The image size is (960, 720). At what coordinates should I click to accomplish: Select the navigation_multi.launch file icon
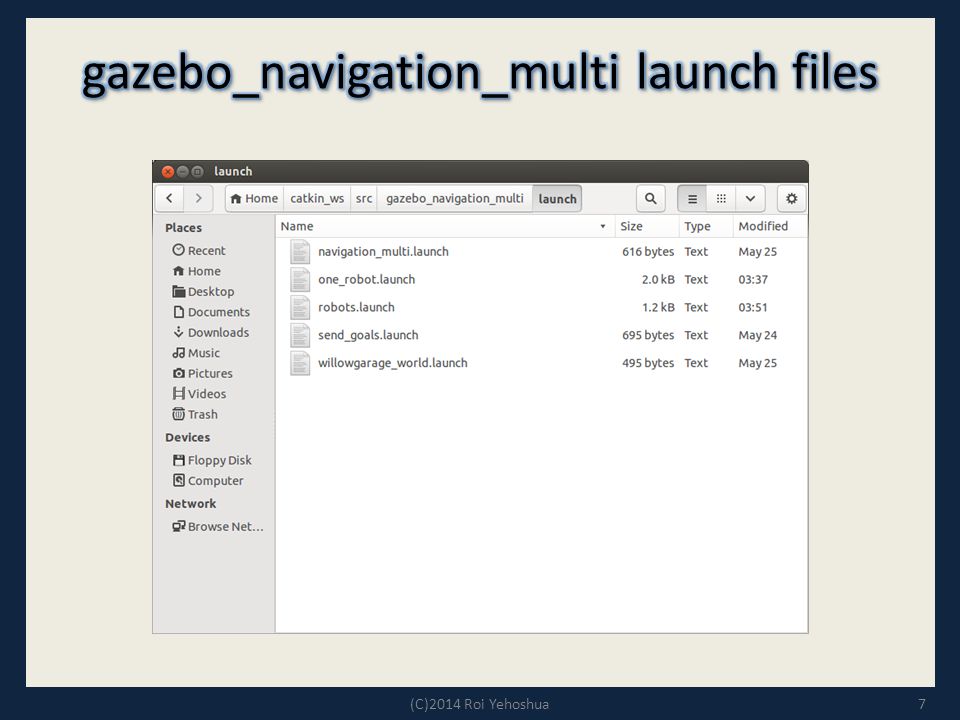click(x=300, y=252)
